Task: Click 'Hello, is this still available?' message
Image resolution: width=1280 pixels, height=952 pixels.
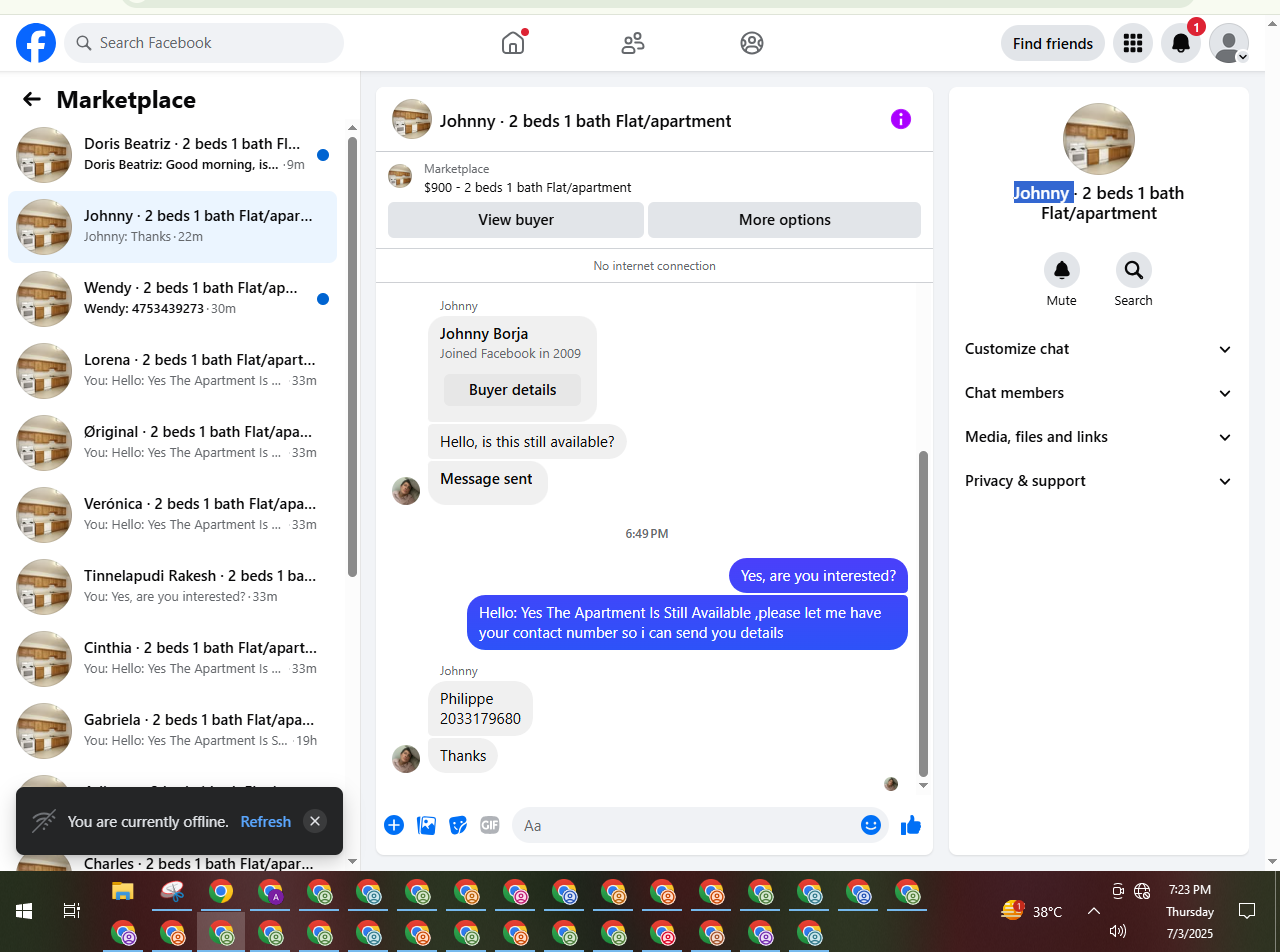Action: [x=527, y=442]
